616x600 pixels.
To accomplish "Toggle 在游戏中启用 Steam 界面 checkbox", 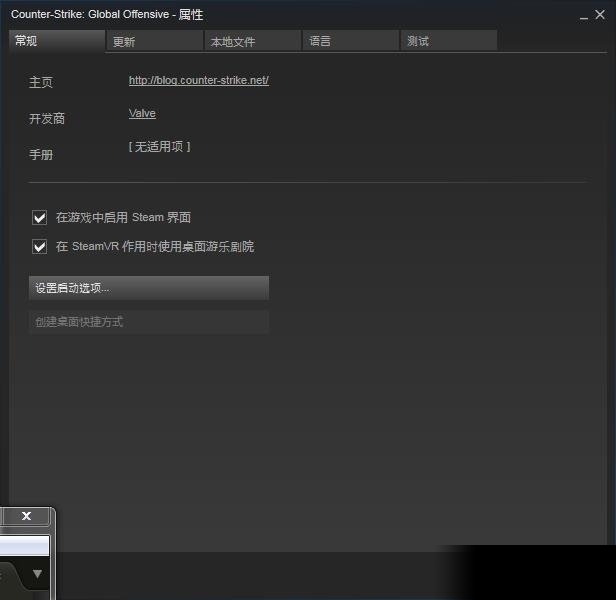I will [x=39, y=217].
